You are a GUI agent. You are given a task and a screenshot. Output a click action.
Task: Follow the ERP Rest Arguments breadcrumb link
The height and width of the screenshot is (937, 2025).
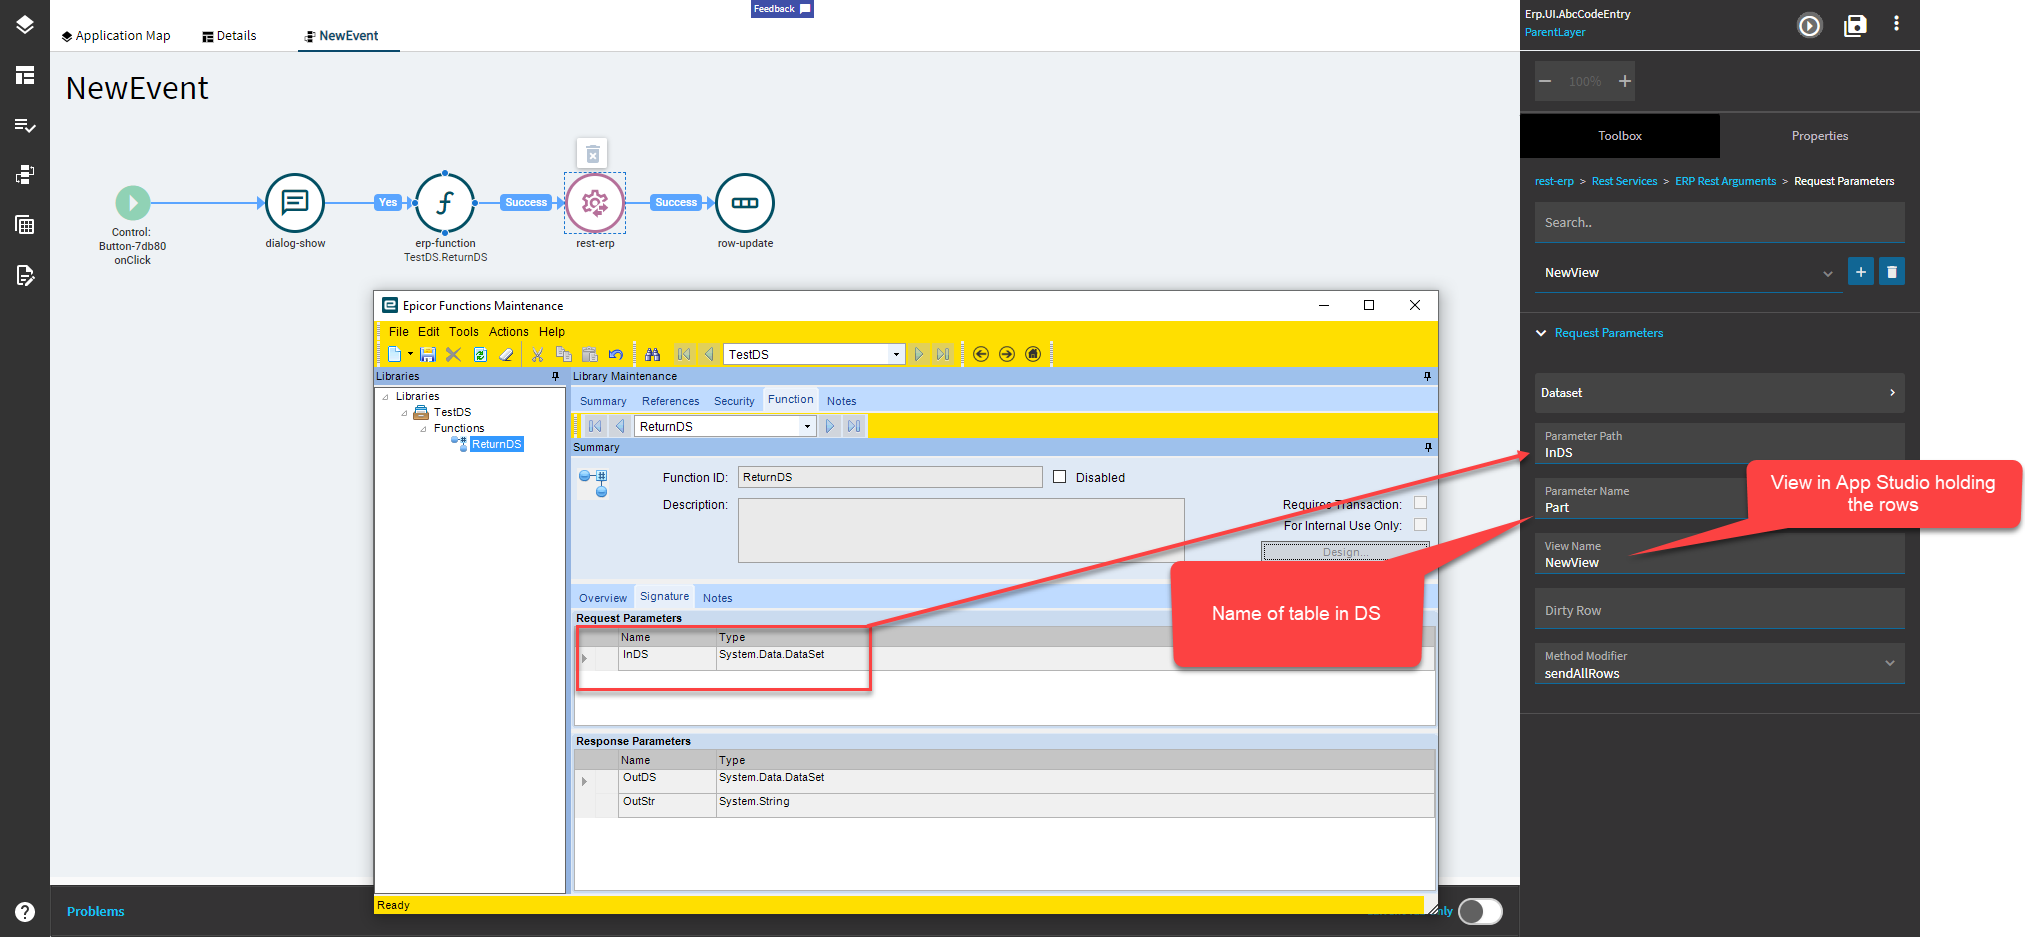pyautogui.click(x=1725, y=181)
